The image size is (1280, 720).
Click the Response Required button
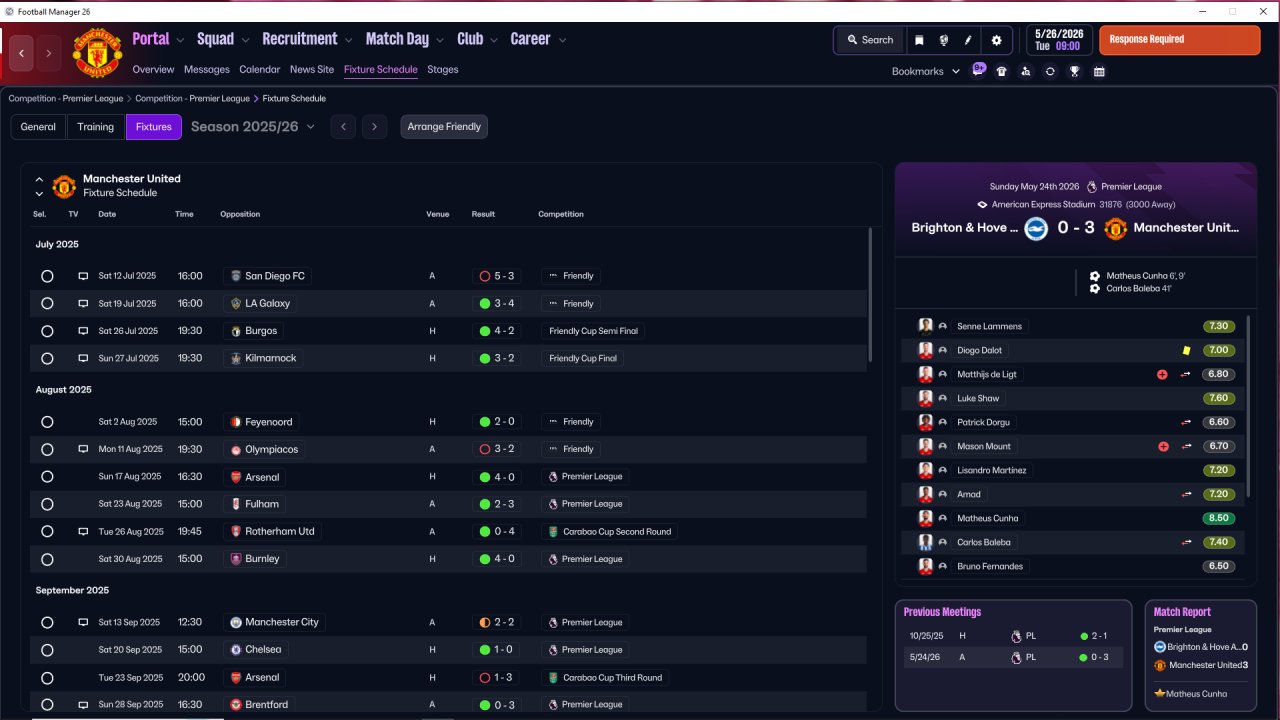[1179, 40]
